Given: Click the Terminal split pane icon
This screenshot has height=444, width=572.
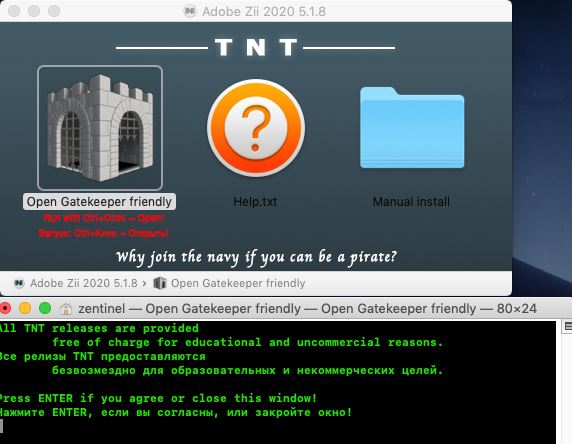Looking at the screenshot, I should tap(568, 326).
